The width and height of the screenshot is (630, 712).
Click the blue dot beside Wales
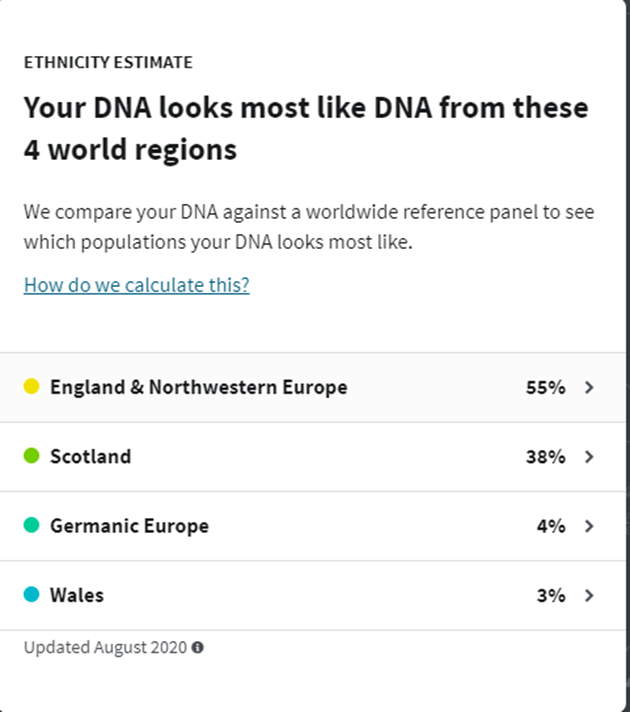31,595
